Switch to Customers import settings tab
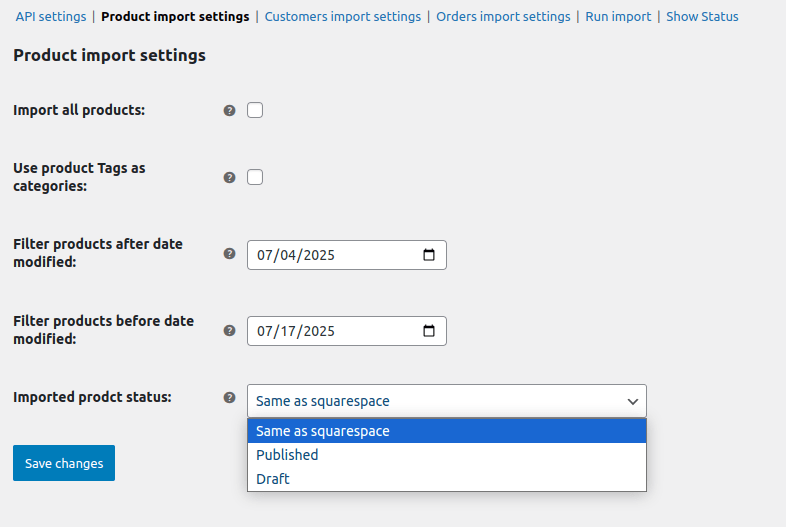The image size is (786, 527). pyautogui.click(x=343, y=17)
